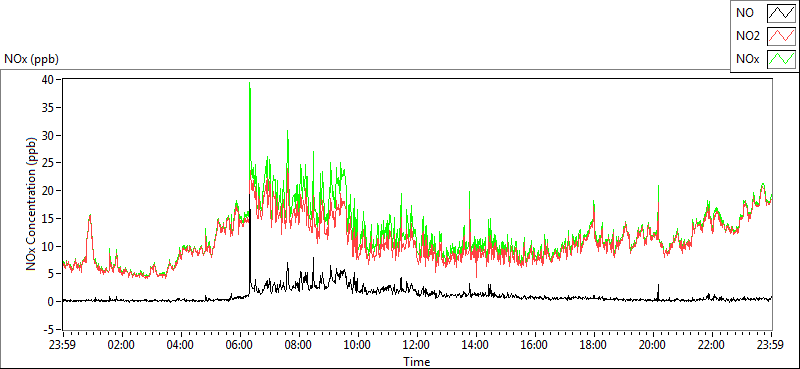The width and height of the screenshot is (800, 369).
Task: Click the NO2 red legend line icon
Action: (x=781, y=36)
